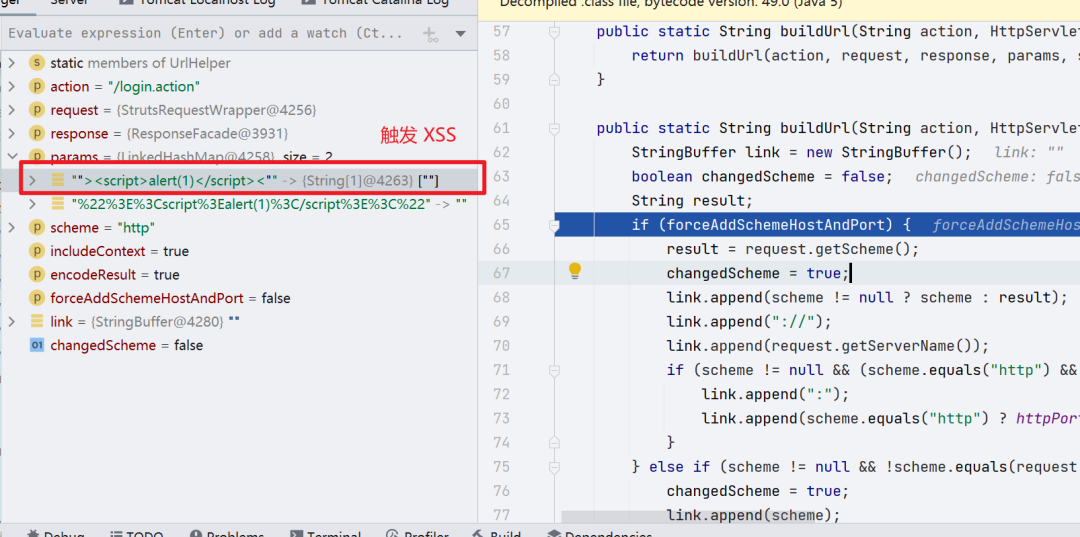Select the changedScheme = false row
Screen dimensions: 1080x537
point(239,345)
